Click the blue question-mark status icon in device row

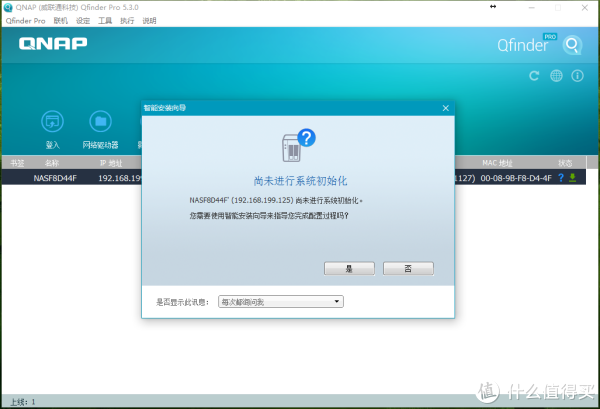[x=561, y=178]
